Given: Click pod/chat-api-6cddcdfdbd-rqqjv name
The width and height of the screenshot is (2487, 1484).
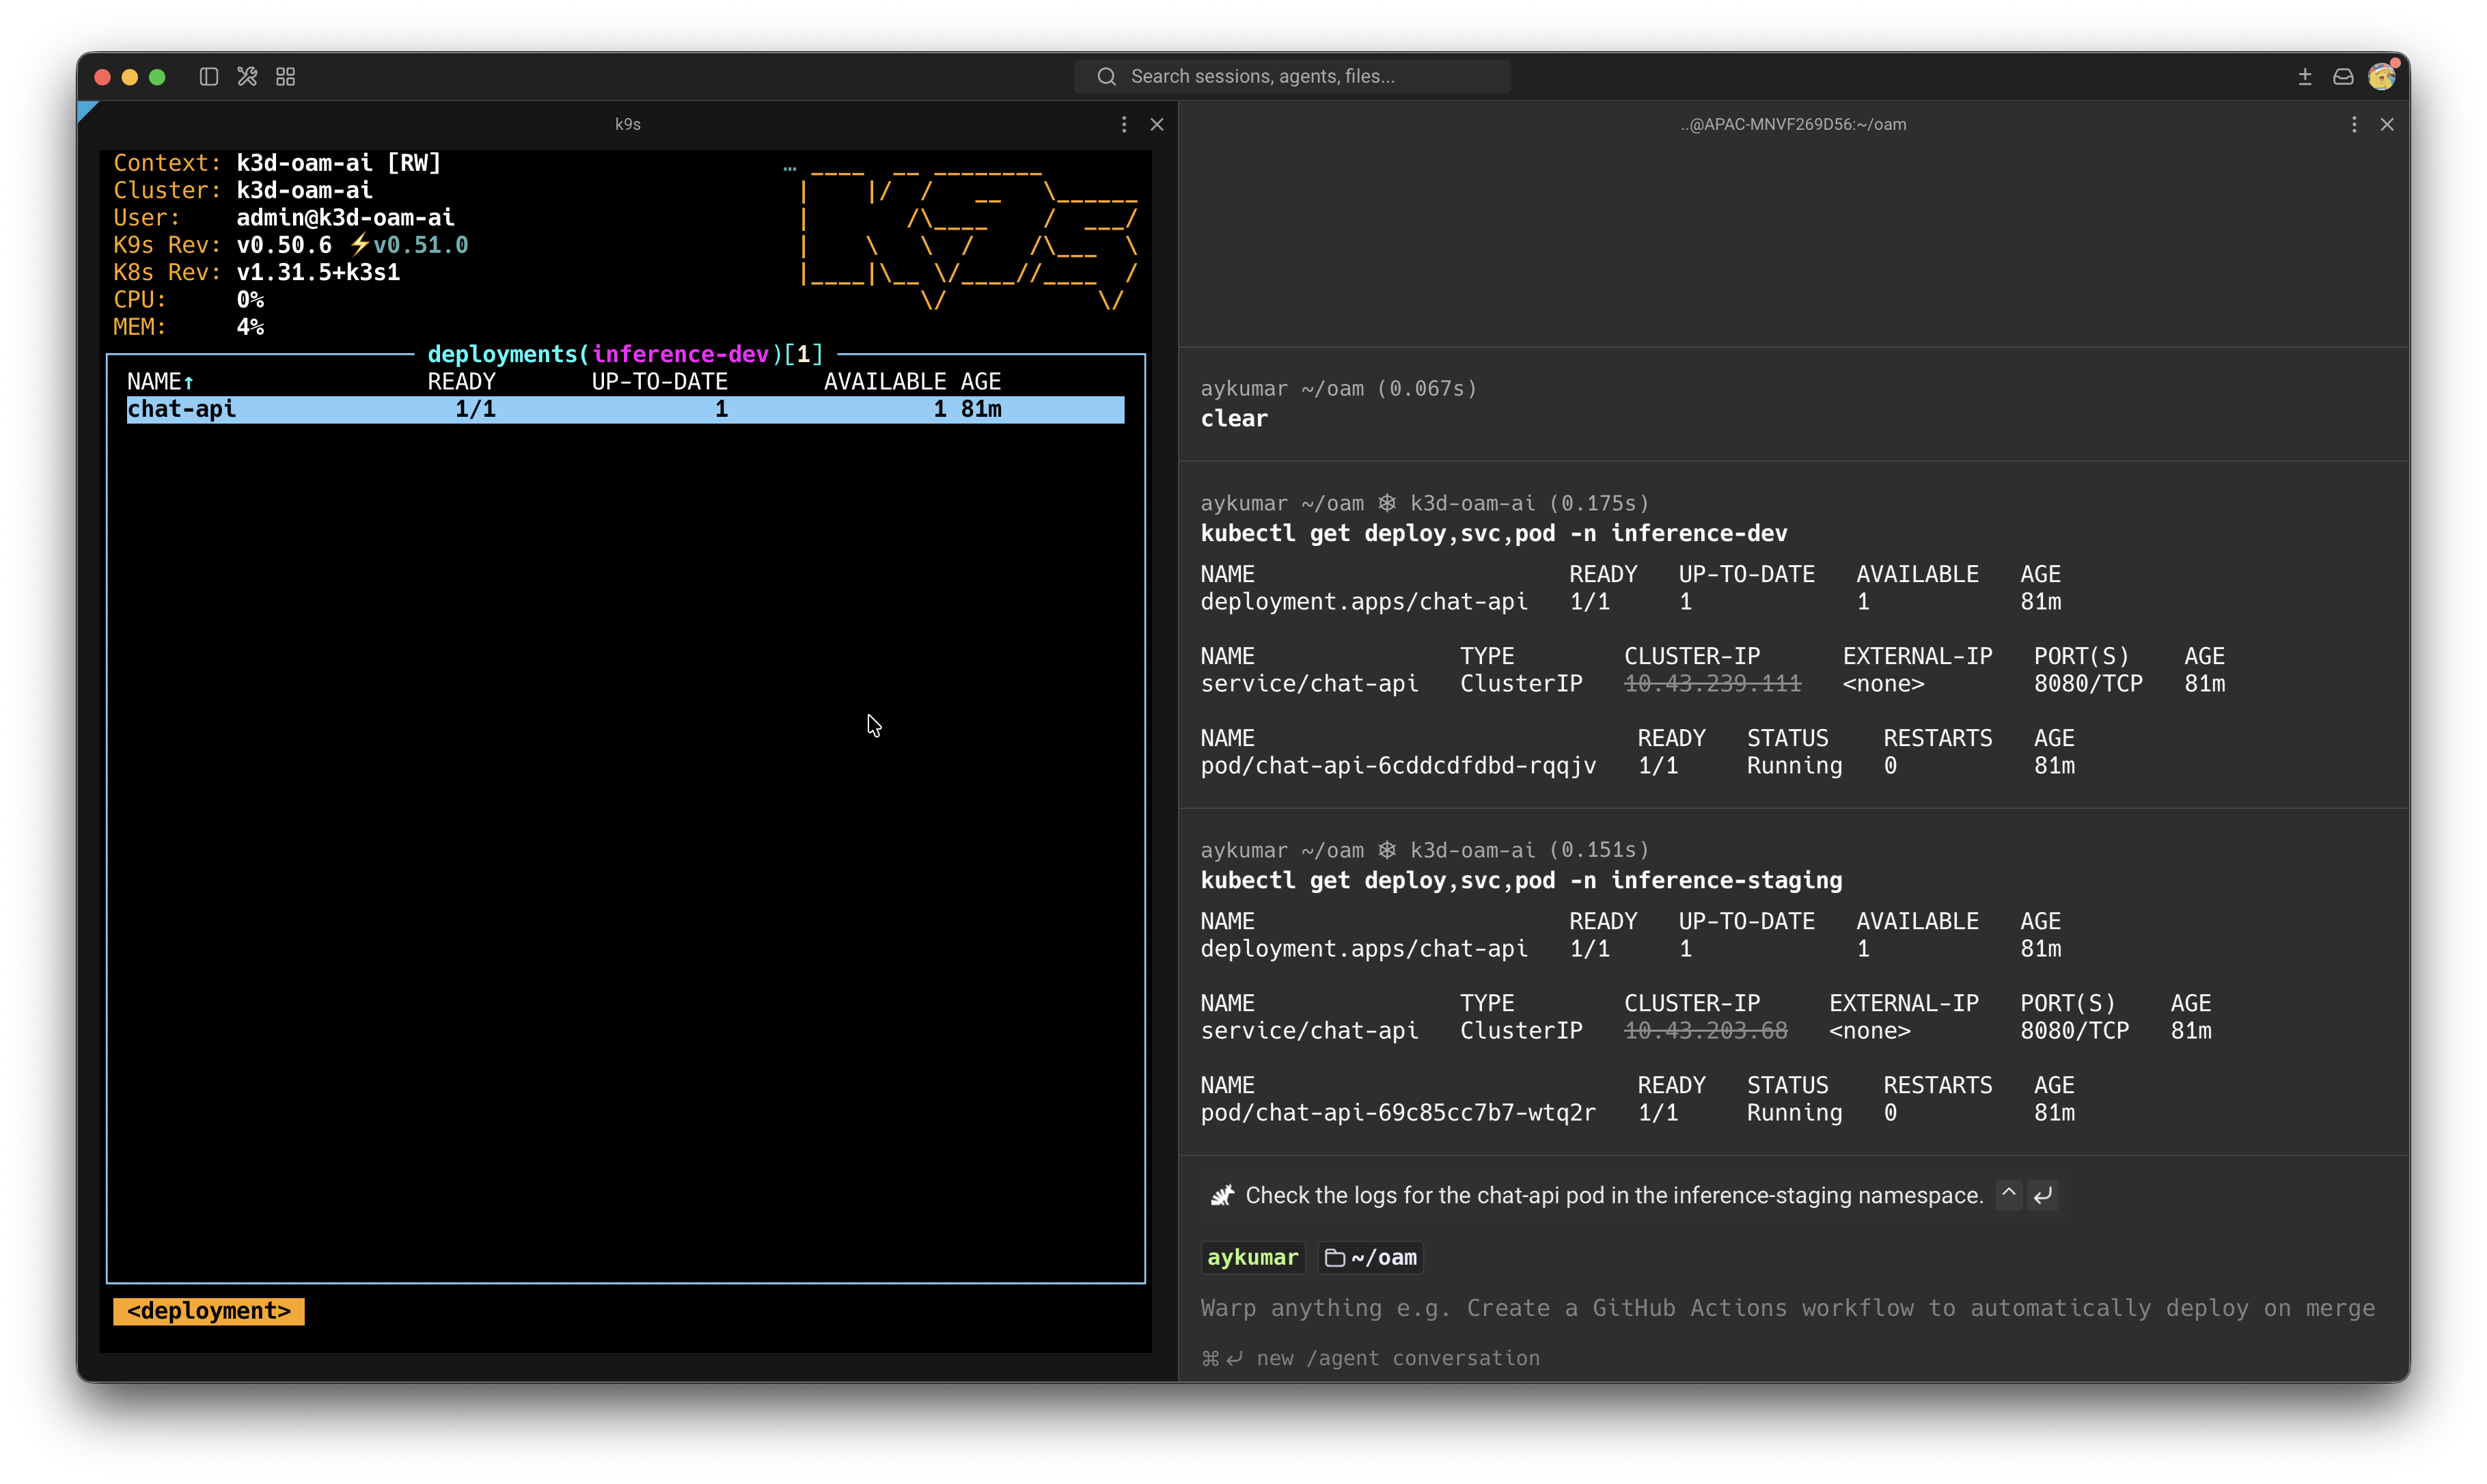Looking at the screenshot, I should click(x=1398, y=766).
